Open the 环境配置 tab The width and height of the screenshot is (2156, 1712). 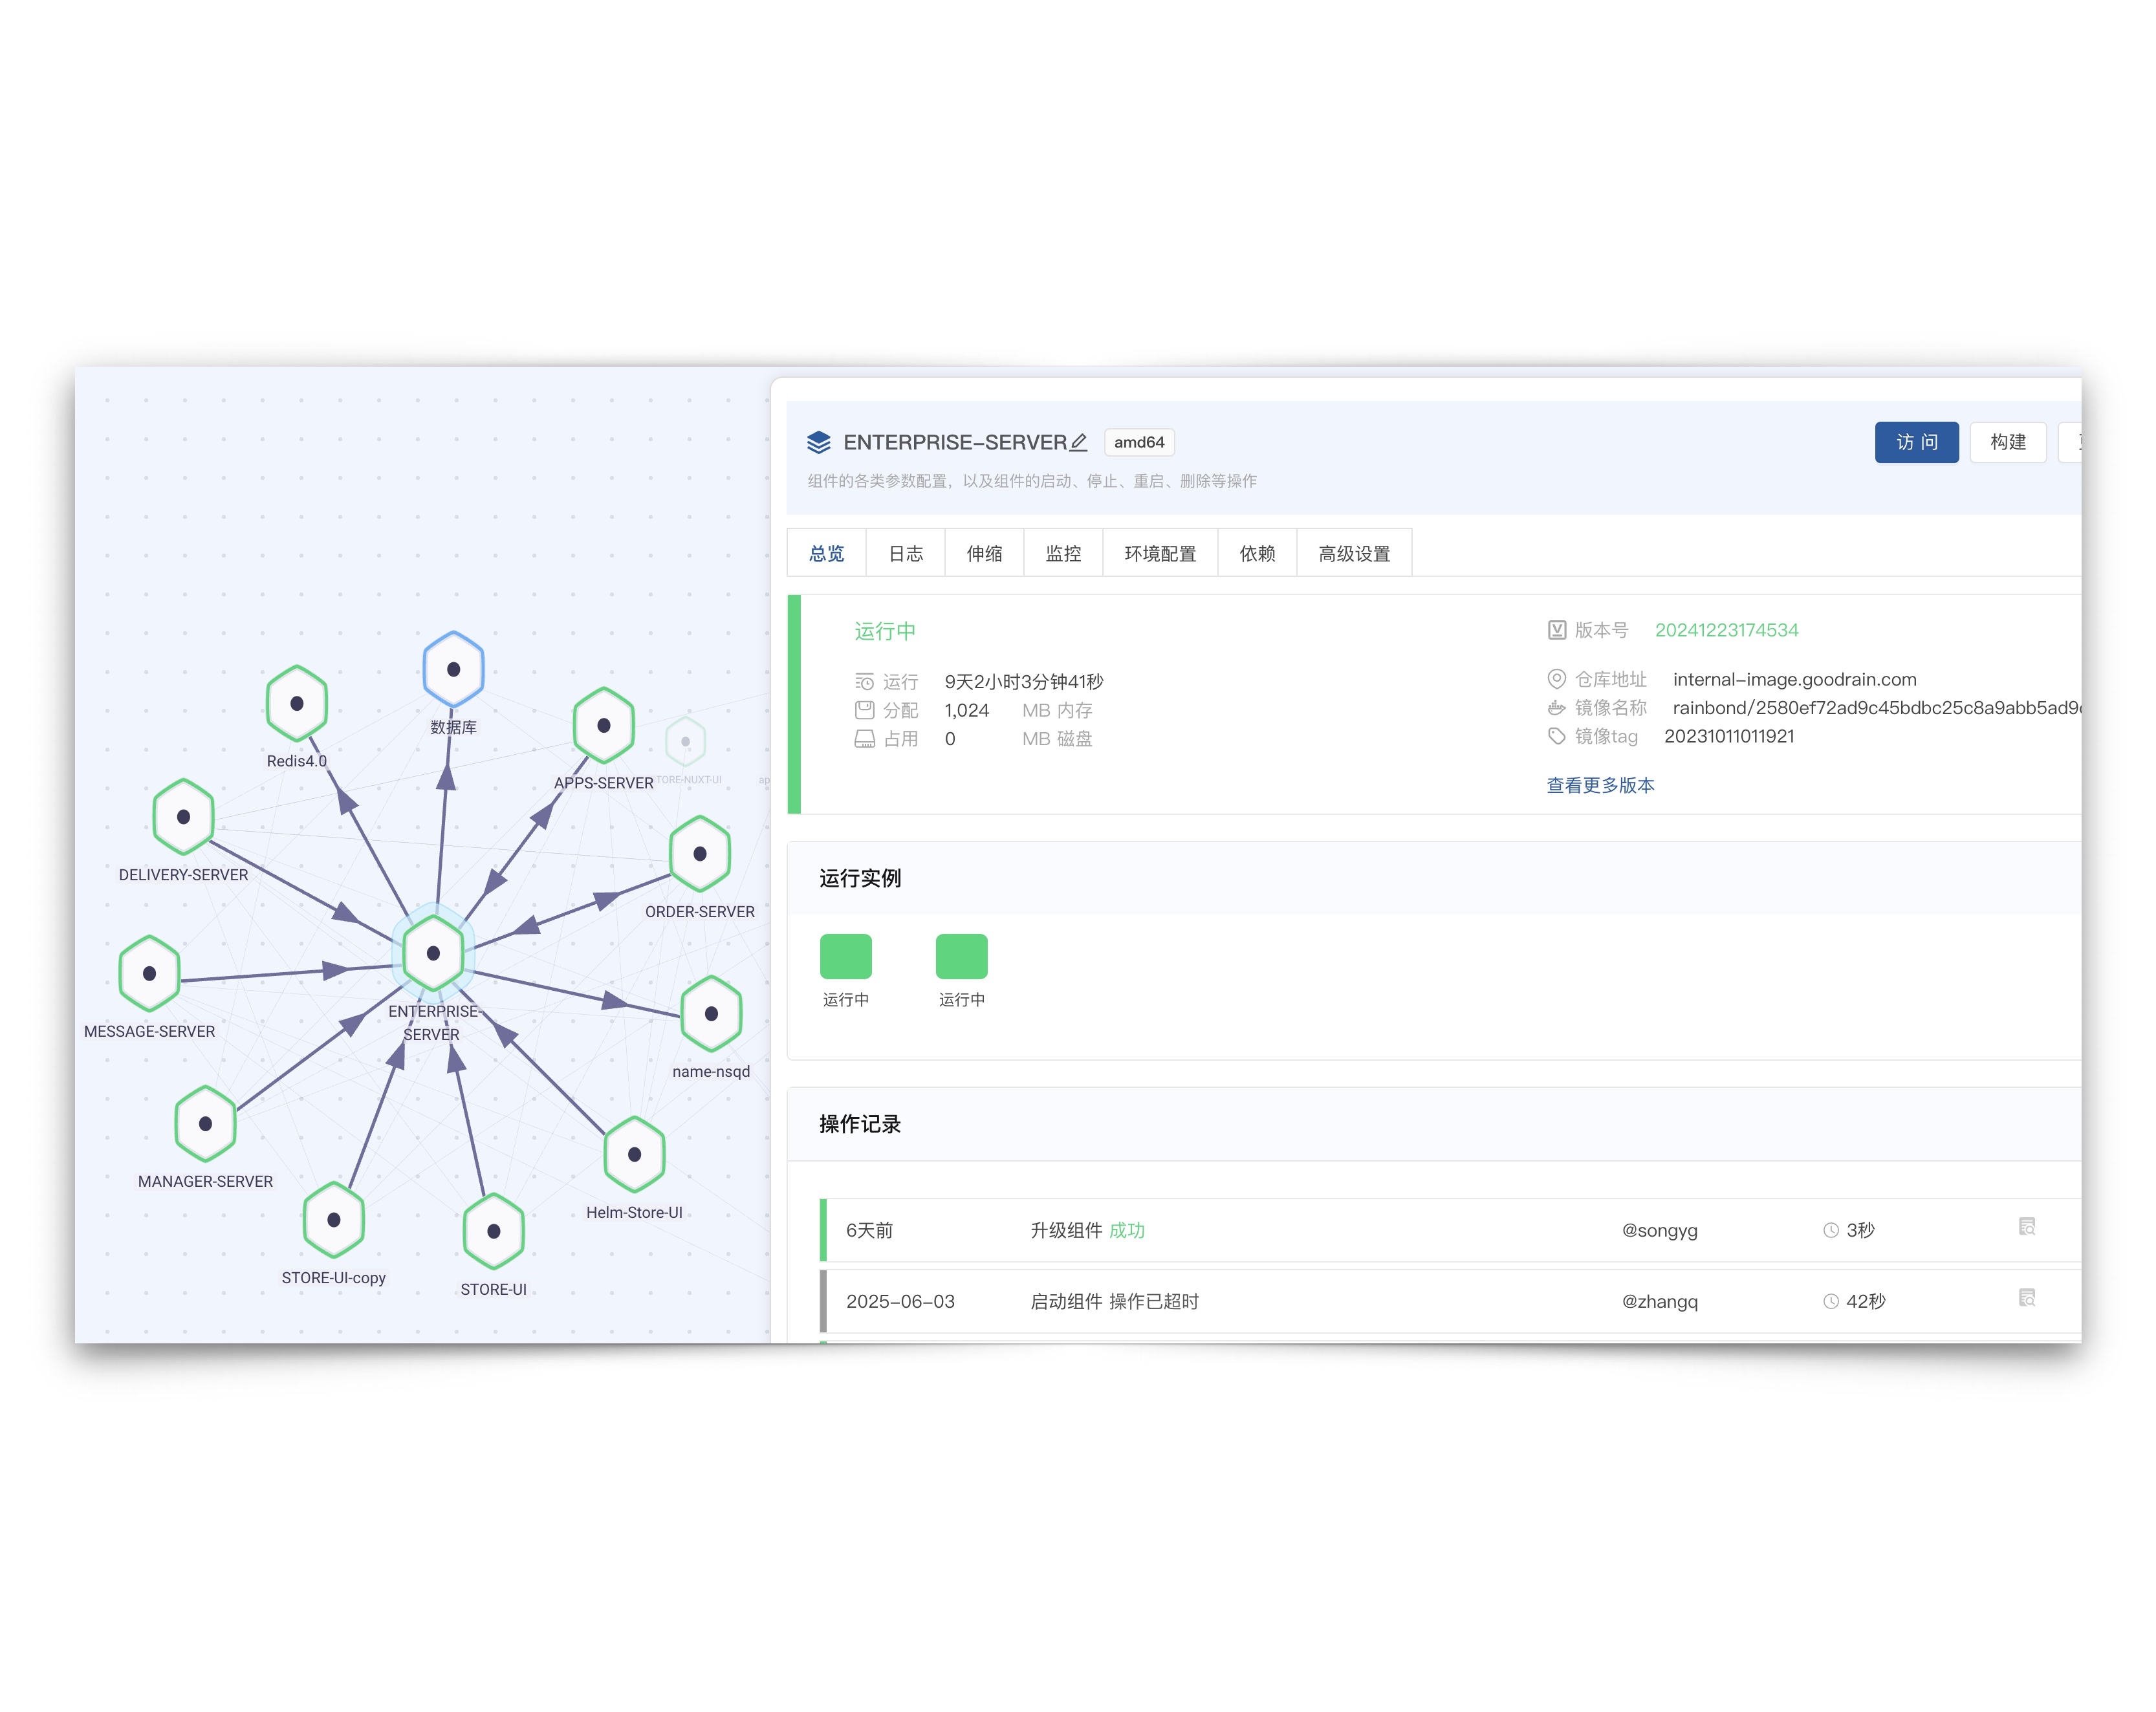pyautogui.click(x=1159, y=553)
